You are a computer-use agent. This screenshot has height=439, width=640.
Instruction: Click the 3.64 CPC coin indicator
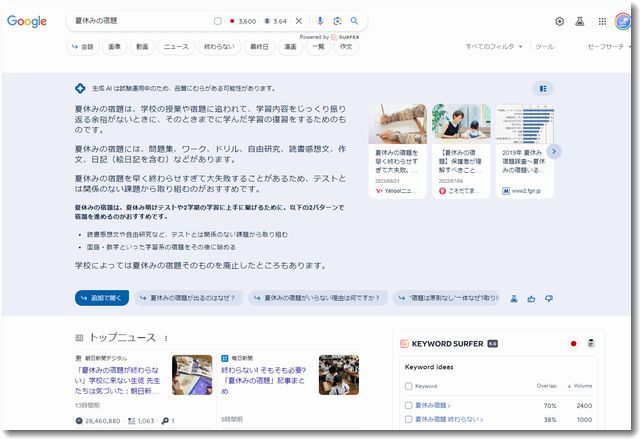(275, 21)
